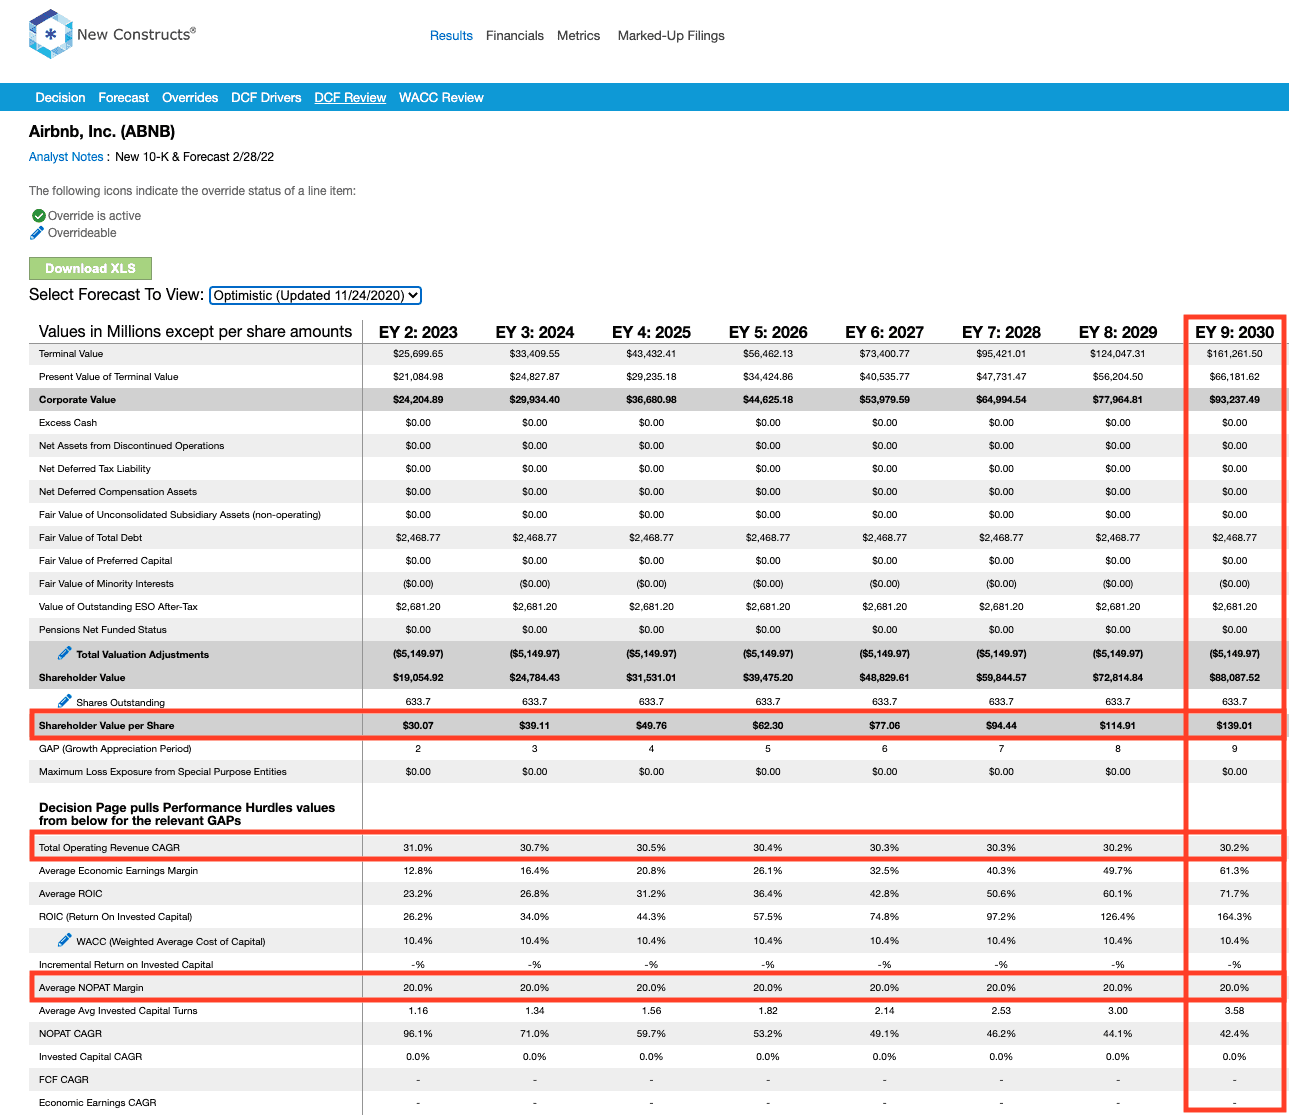Click the Airbnb, Inc. (ABNB) heading
The height and width of the screenshot is (1115, 1289).
(102, 132)
